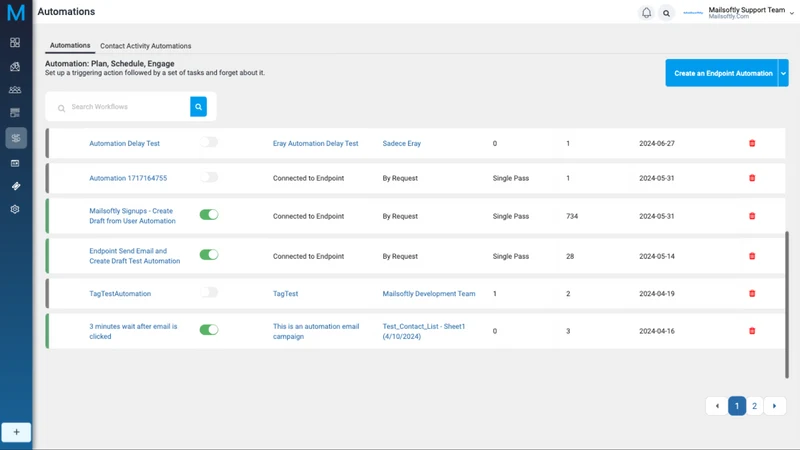800x450 pixels.
Task: Click the 28 count in Endpoint Send row
Action: tap(570, 256)
